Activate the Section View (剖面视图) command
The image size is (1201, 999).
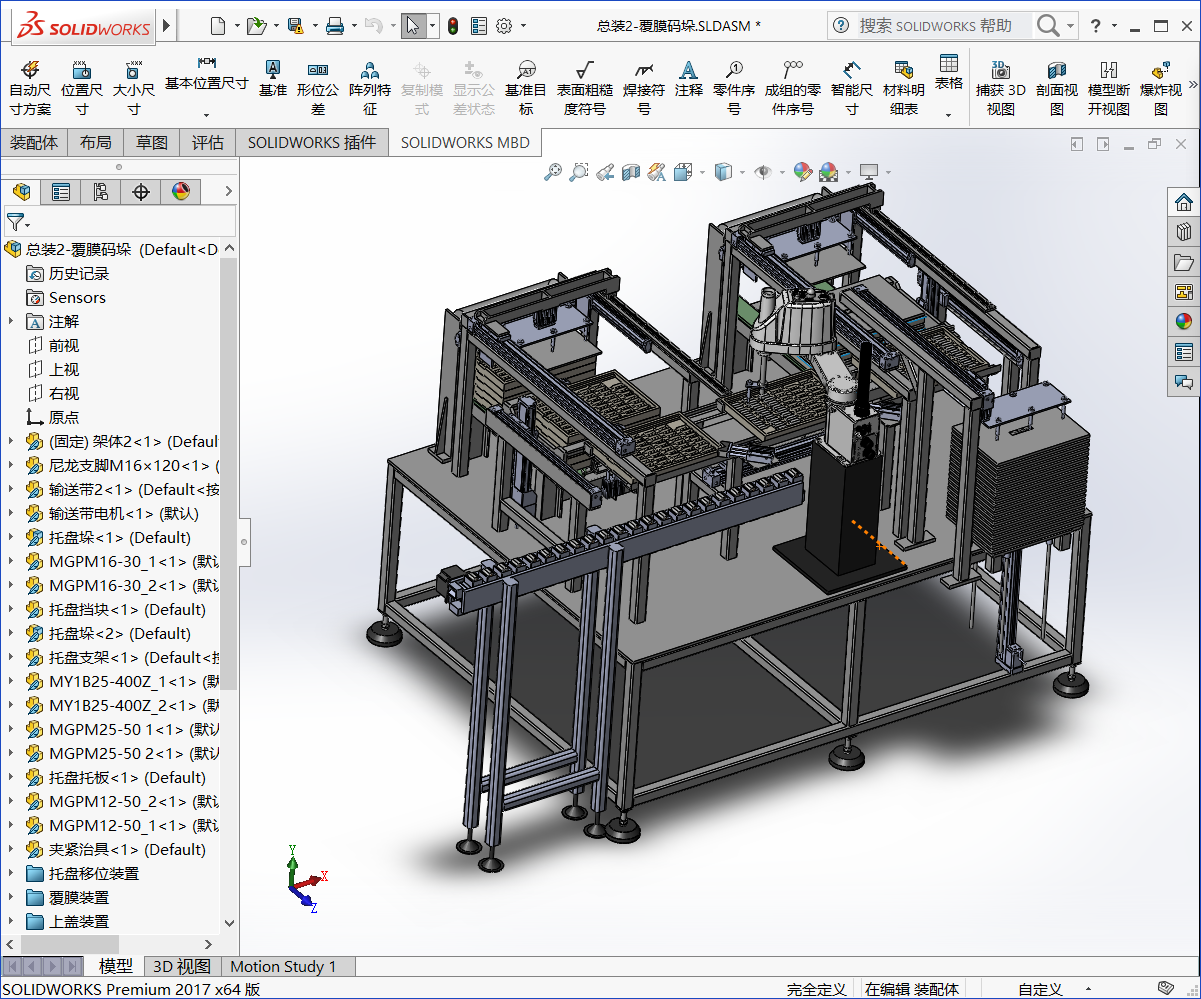[1057, 88]
